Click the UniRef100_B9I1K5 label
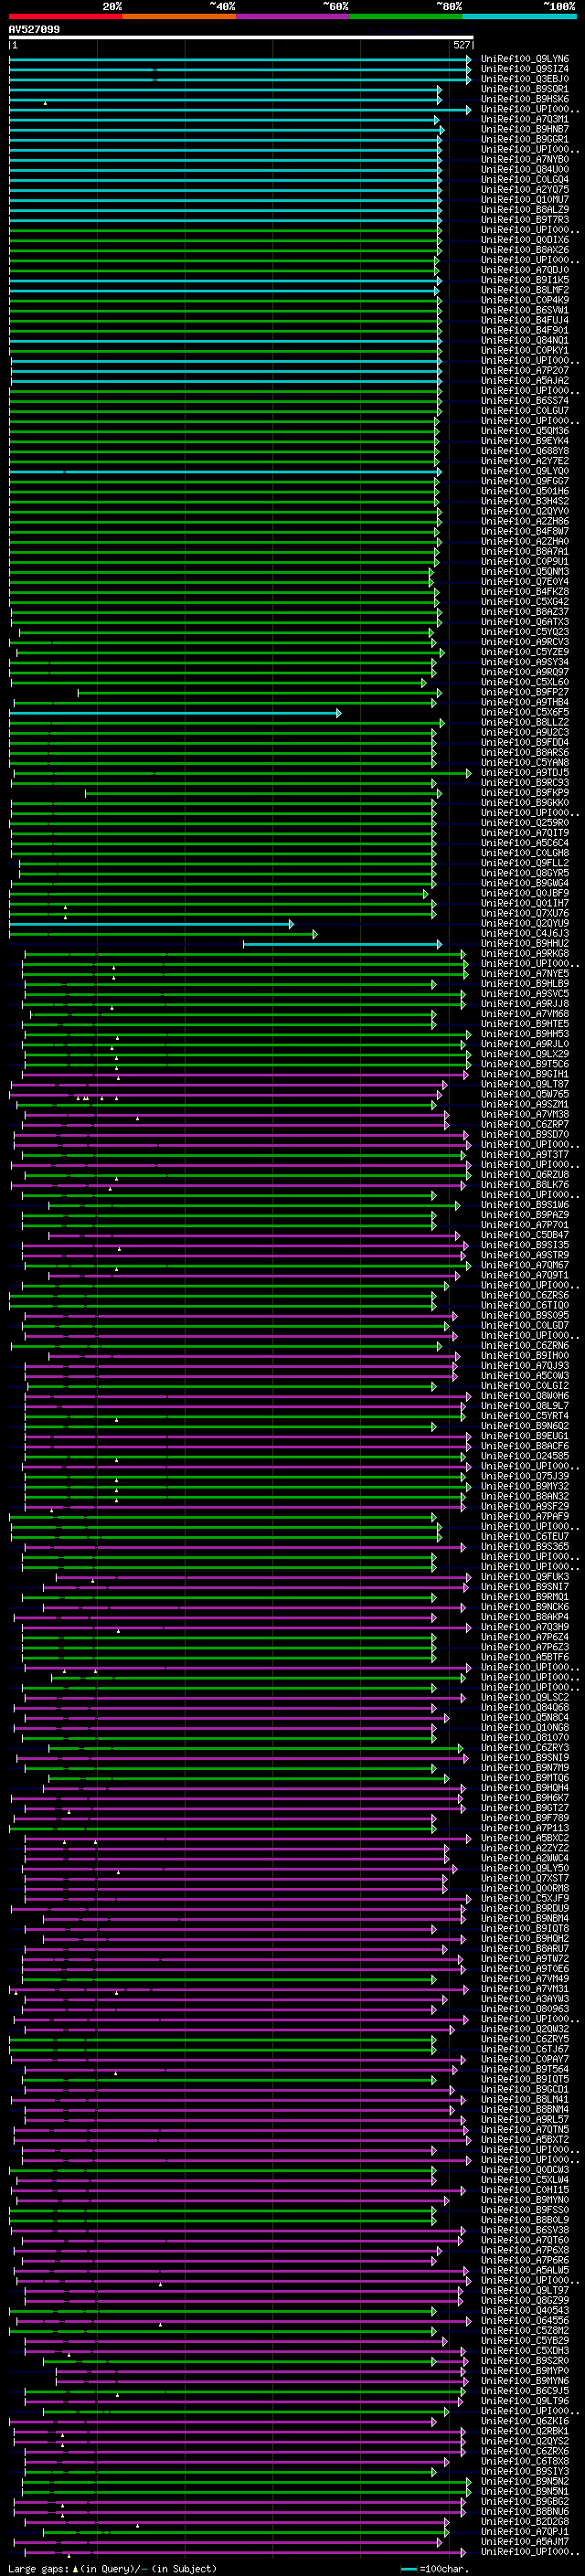585x2576 pixels. click(525, 280)
